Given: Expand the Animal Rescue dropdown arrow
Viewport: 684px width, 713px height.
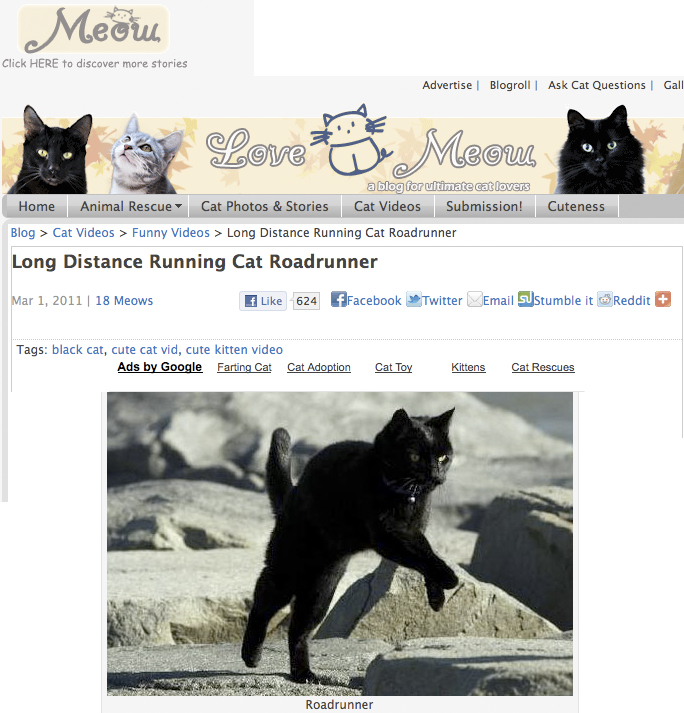Looking at the screenshot, I should (179, 206).
